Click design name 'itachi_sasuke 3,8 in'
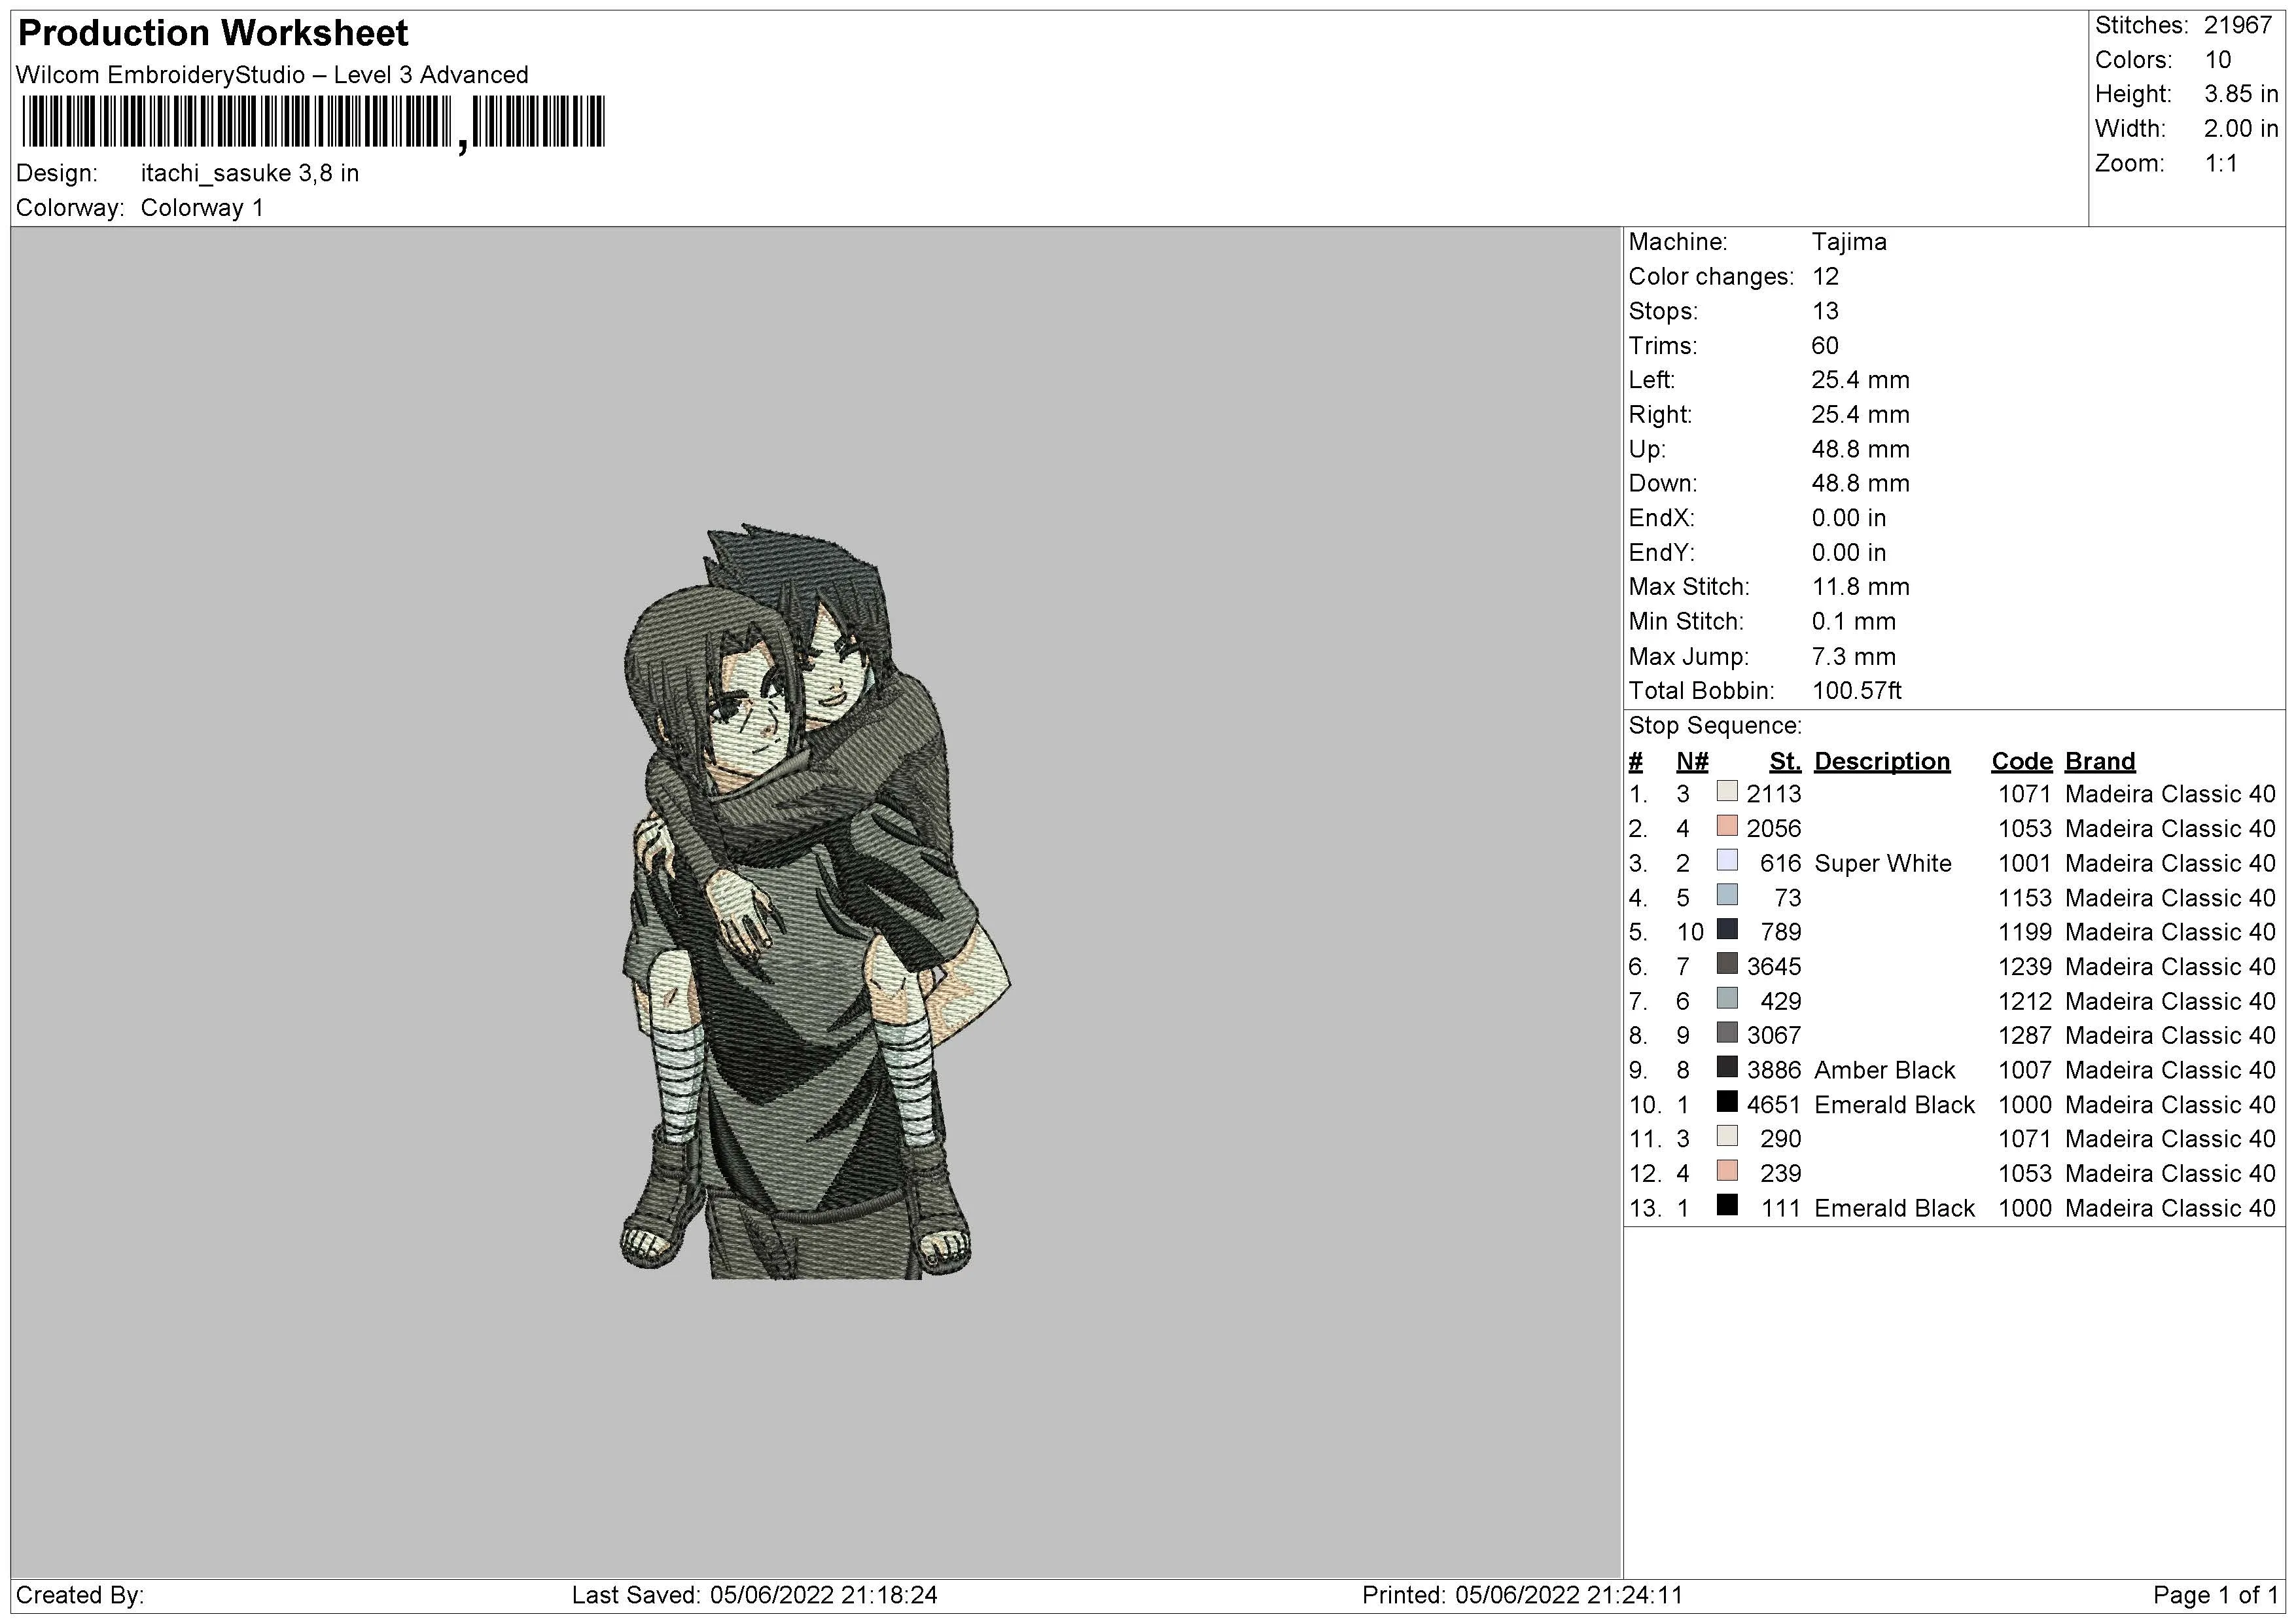 coord(250,173)
